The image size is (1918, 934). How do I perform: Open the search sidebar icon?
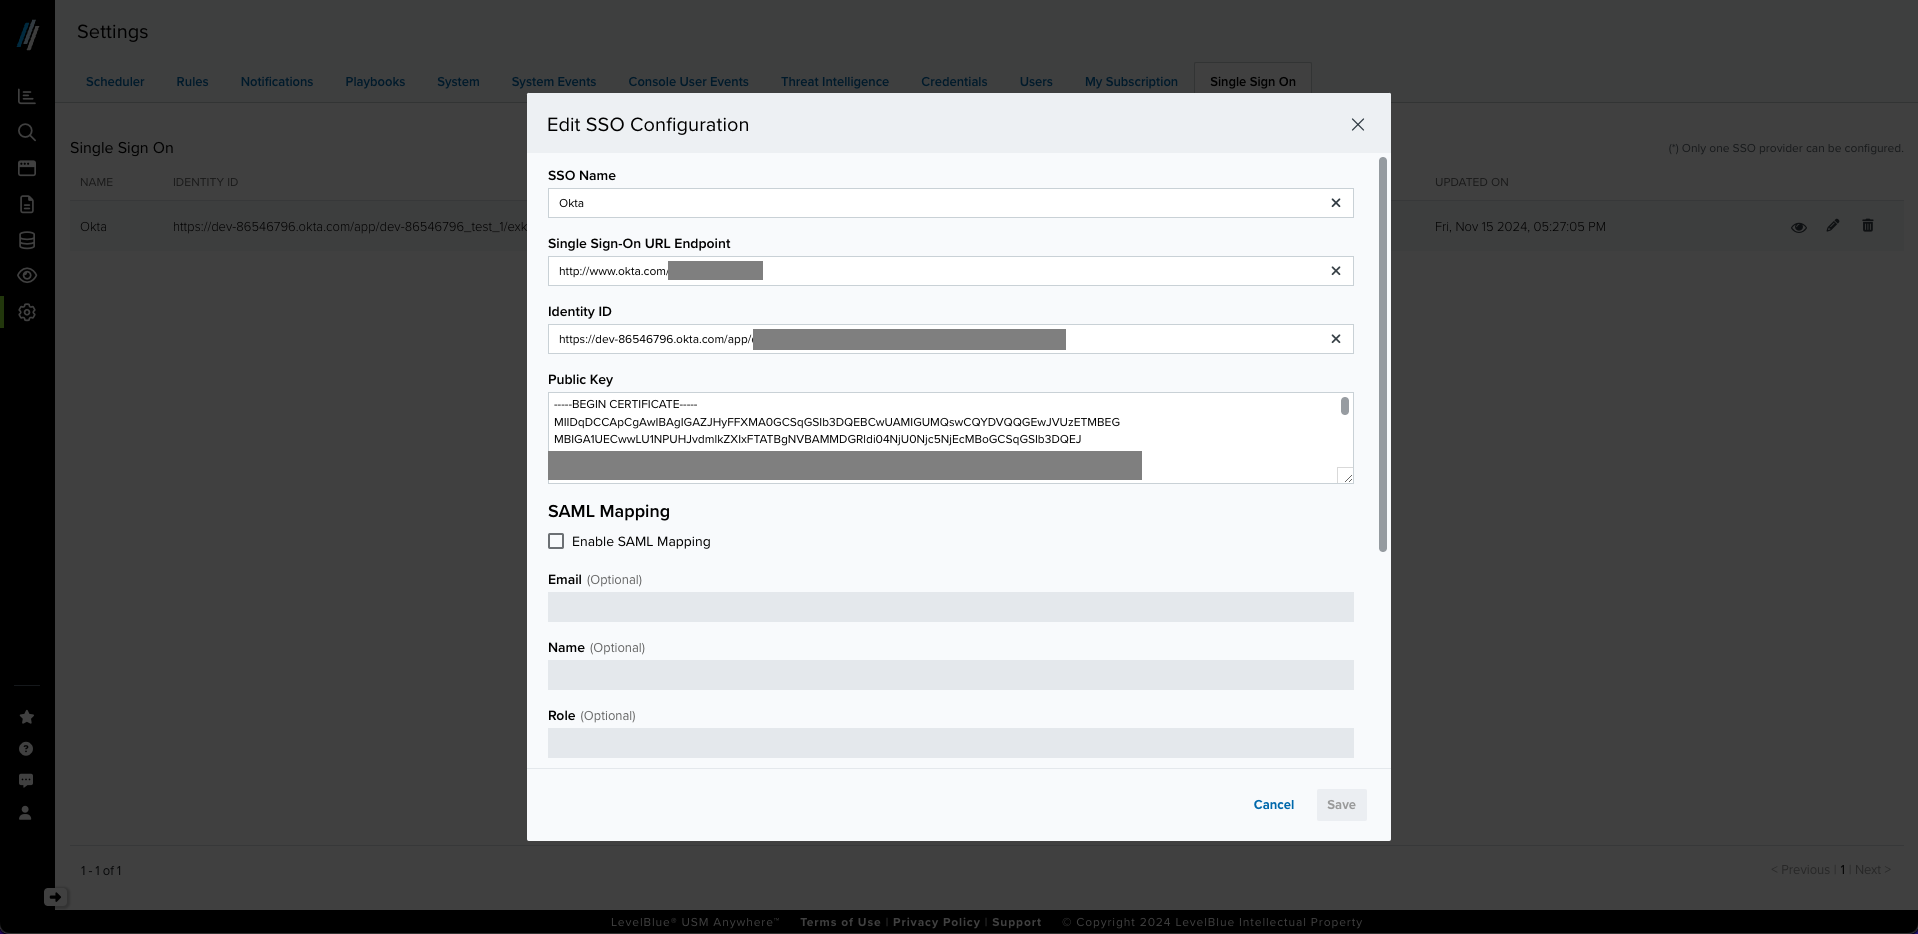[27, 132]
